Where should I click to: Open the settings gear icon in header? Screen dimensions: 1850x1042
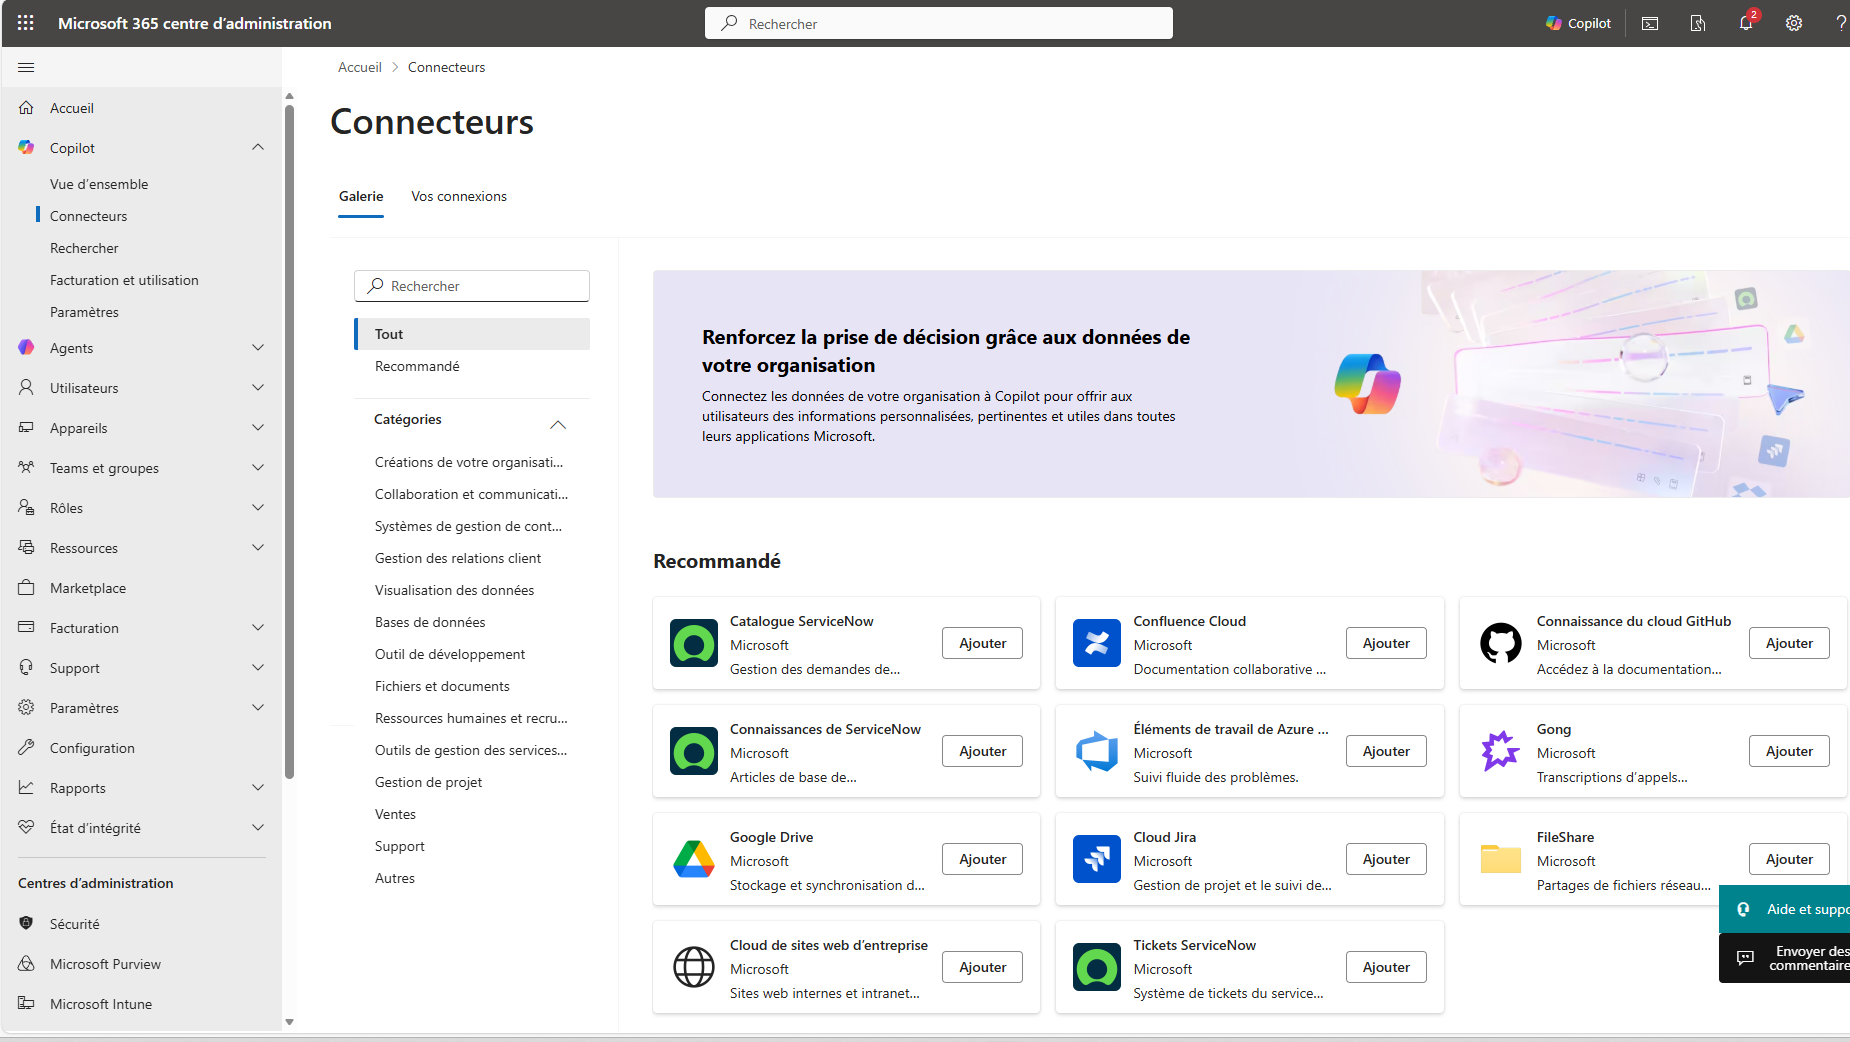[1794, 23]
